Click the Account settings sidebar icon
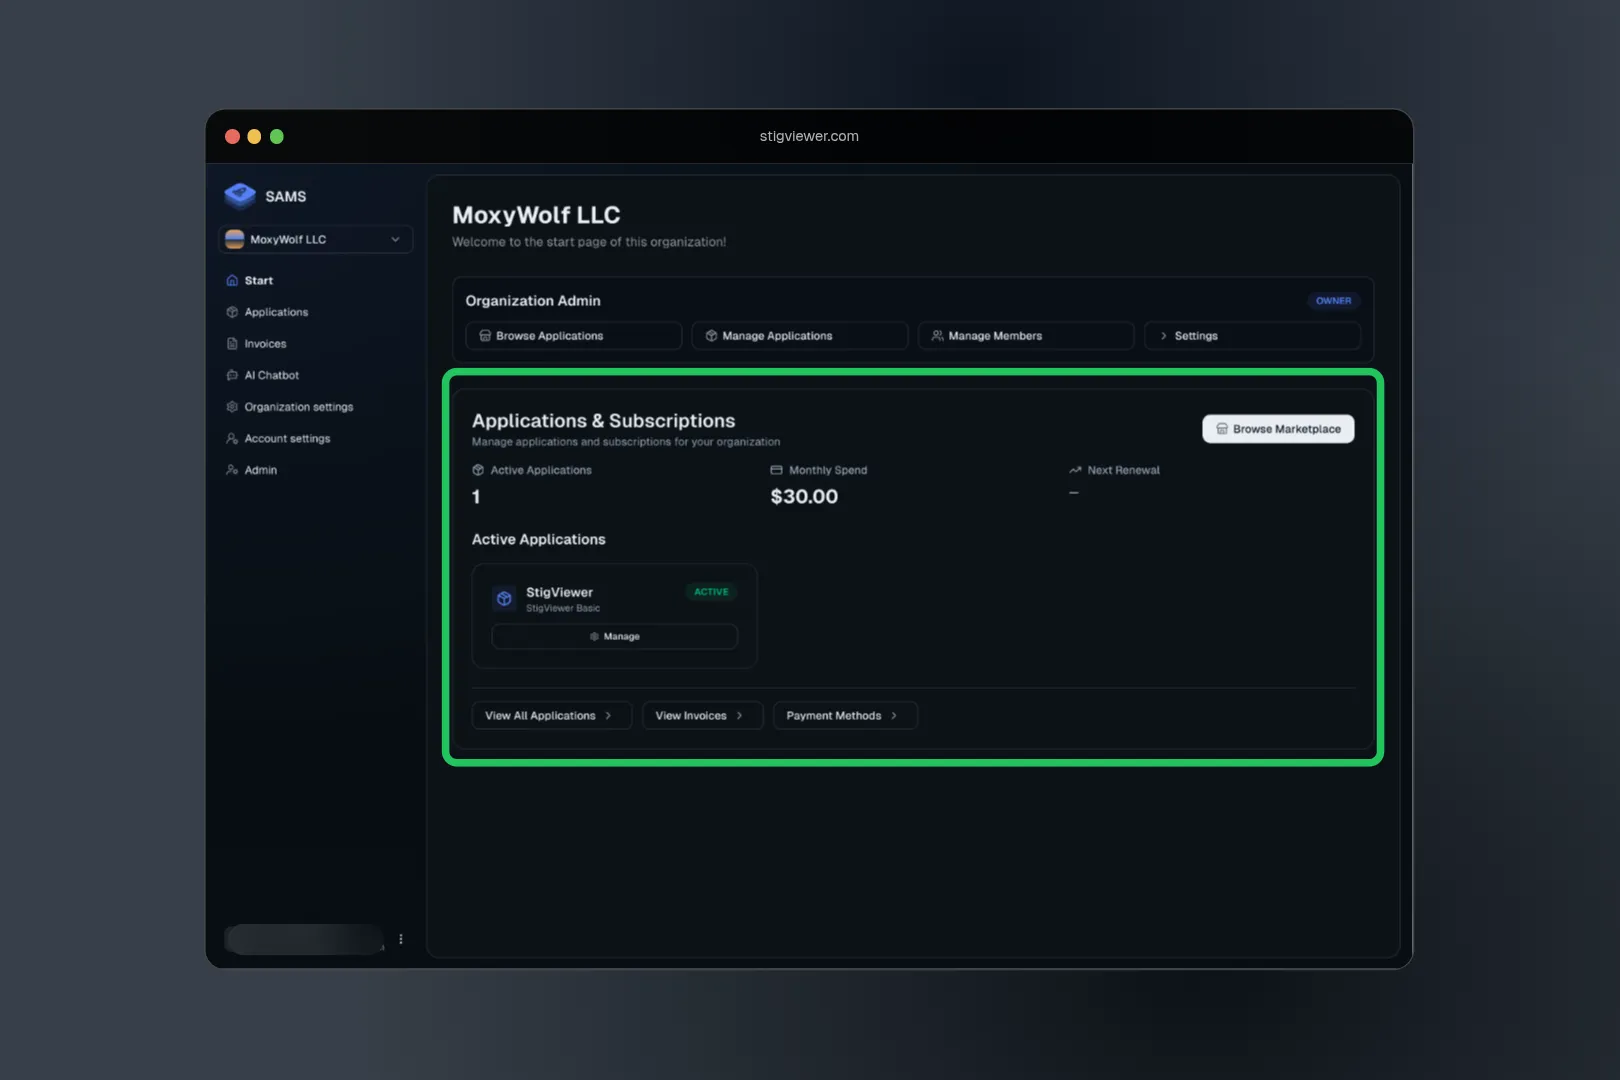This screenshot has width=1620, height=1080. (232, 439)
